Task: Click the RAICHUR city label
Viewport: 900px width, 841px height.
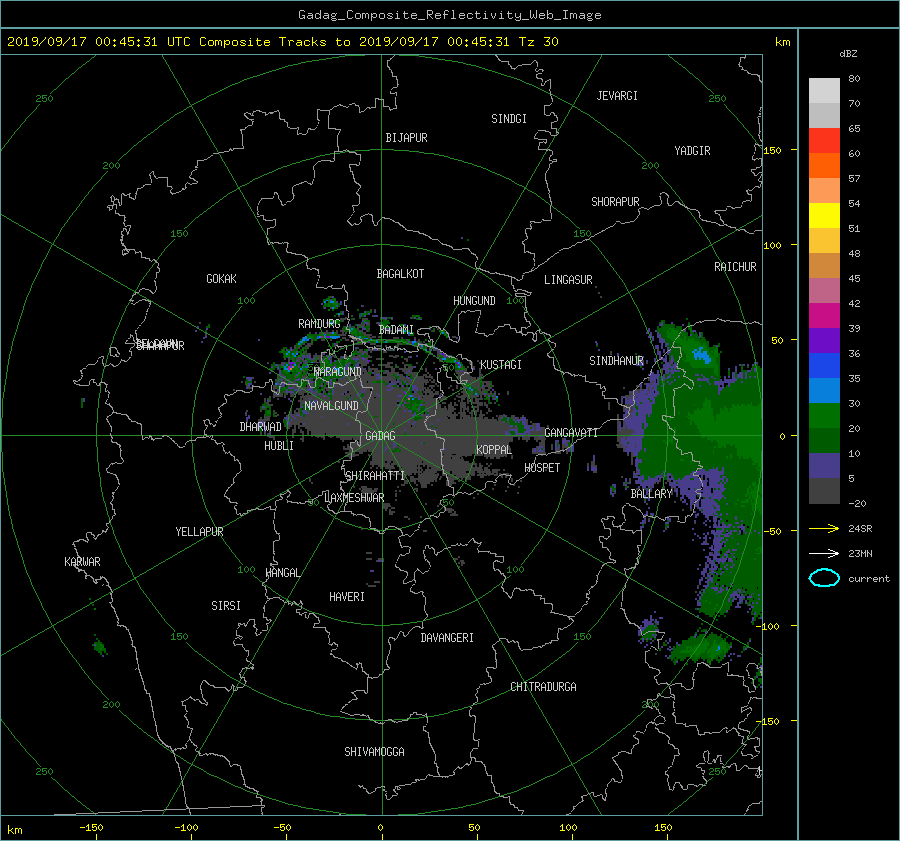Action: (x=735, y=267)
